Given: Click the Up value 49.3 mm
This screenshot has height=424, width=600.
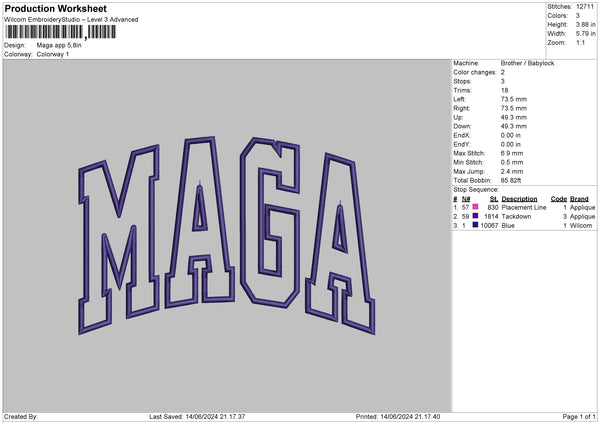Looking at the screenshot, I should (514, 117).
